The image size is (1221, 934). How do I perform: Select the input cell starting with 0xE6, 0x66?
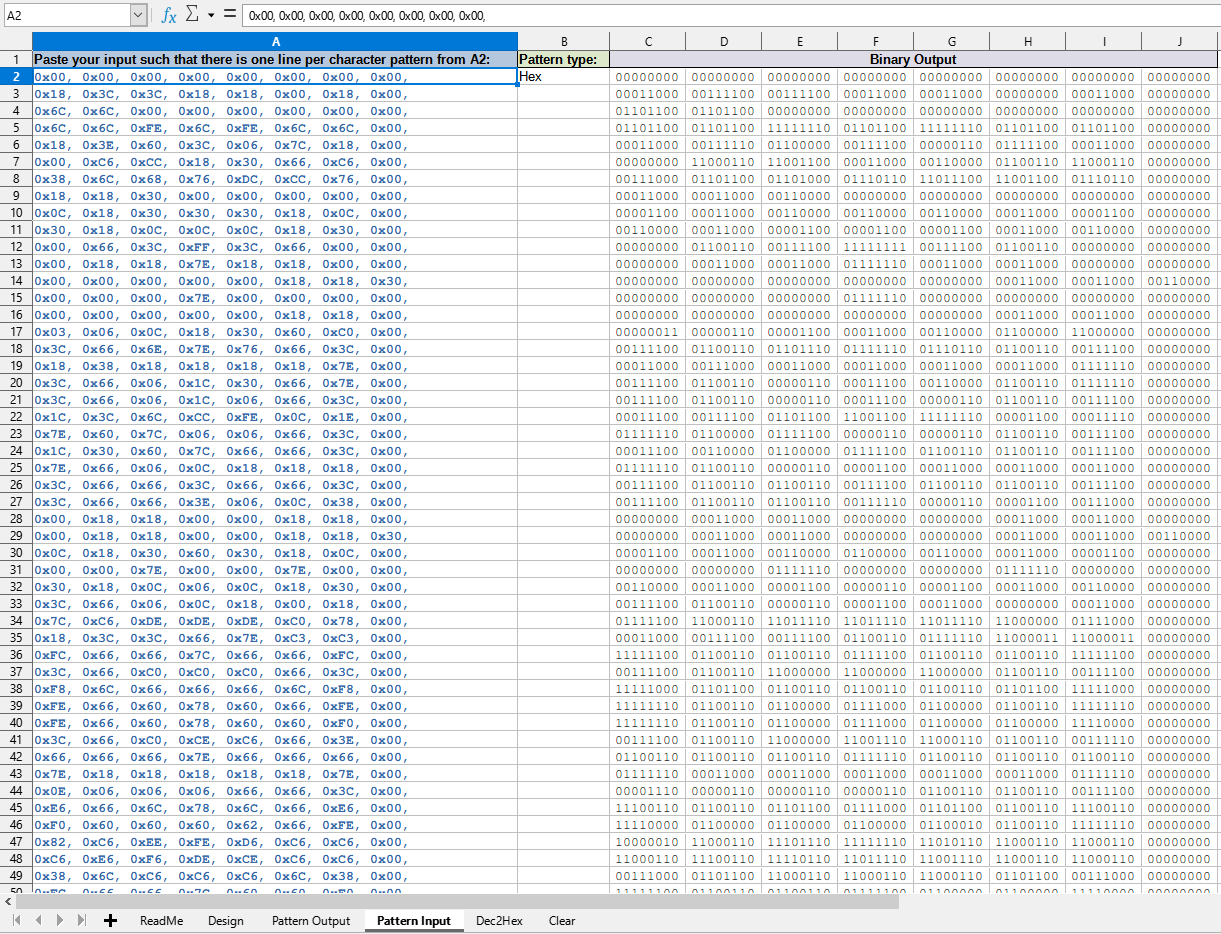(x=275, y=807)
